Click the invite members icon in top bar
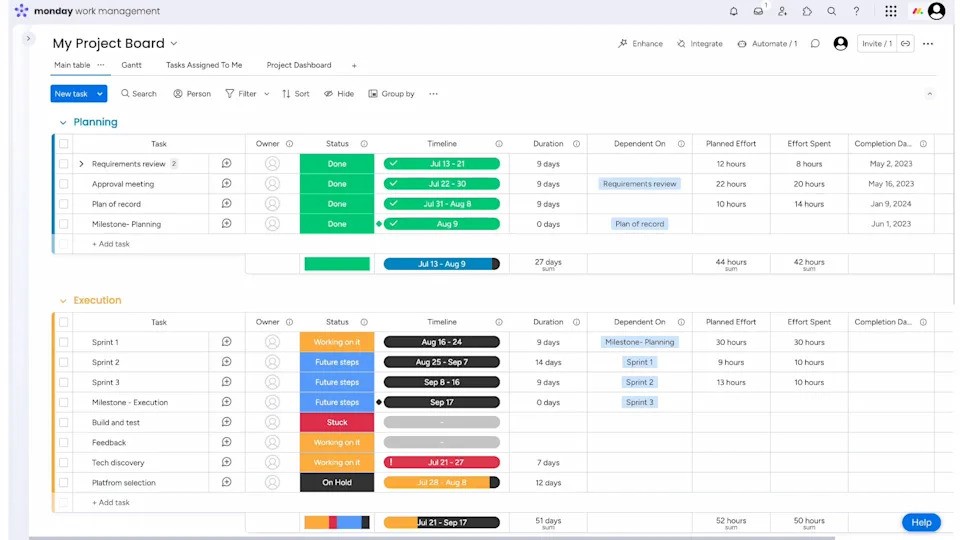This screenshot has height=540, width=960. coord(782,12)
